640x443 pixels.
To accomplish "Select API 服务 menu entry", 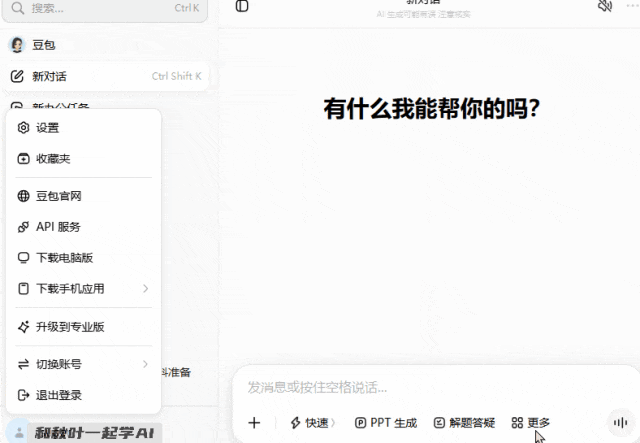I will [83, 227].
